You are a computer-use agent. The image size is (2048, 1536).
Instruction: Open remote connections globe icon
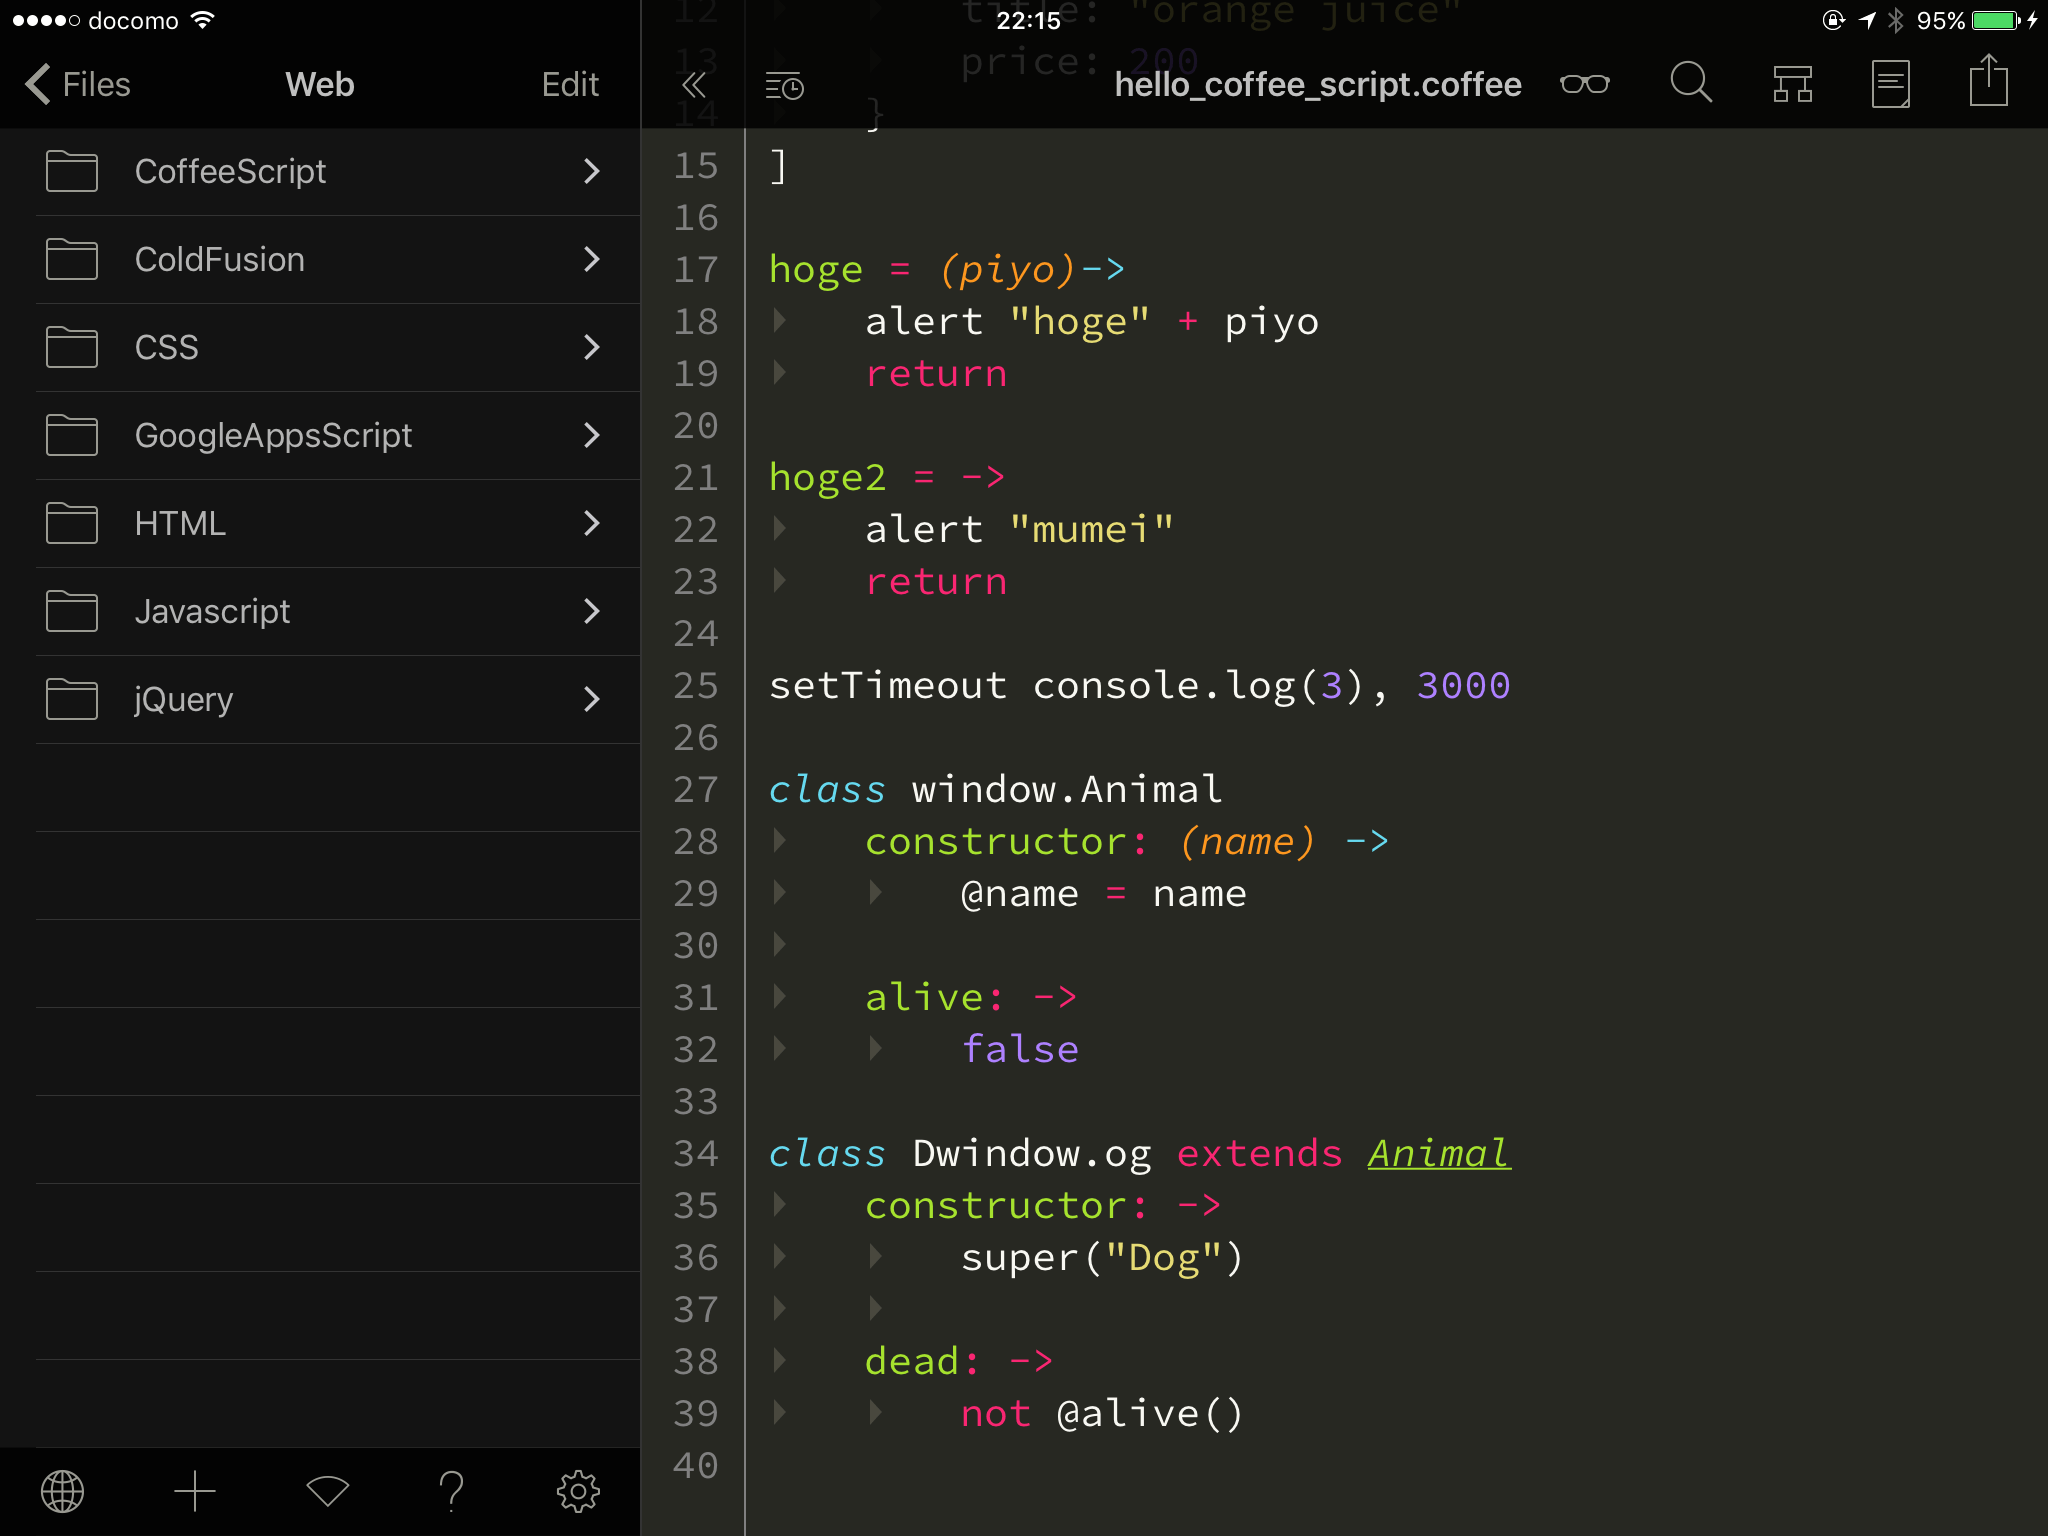click(x=62, y=1492)
